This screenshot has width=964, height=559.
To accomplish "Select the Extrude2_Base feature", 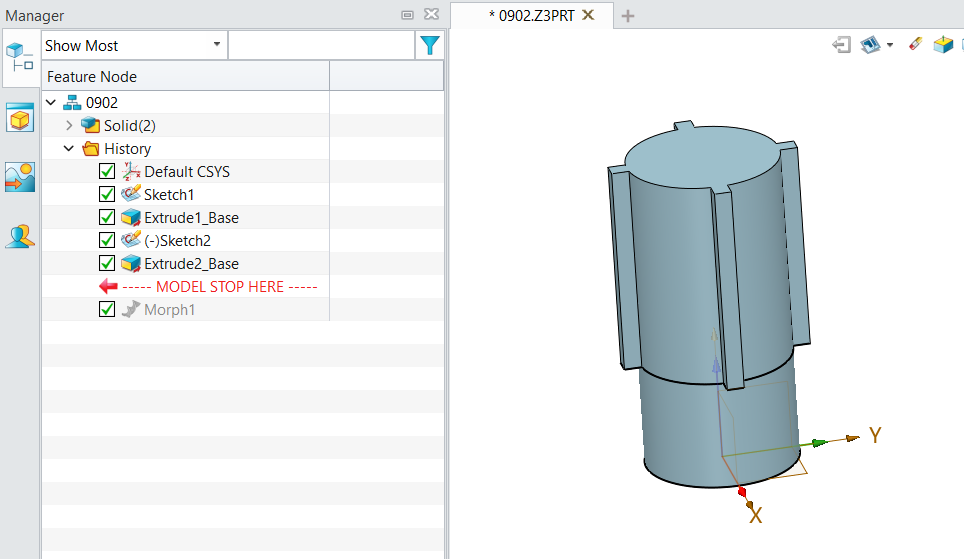I will tap(190, 264).
